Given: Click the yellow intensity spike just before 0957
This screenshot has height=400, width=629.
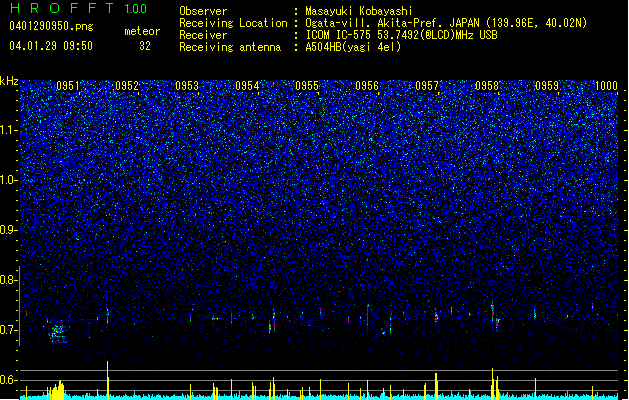Looking at the screenshot, I should pyautogui.click(x=436, y=385).
